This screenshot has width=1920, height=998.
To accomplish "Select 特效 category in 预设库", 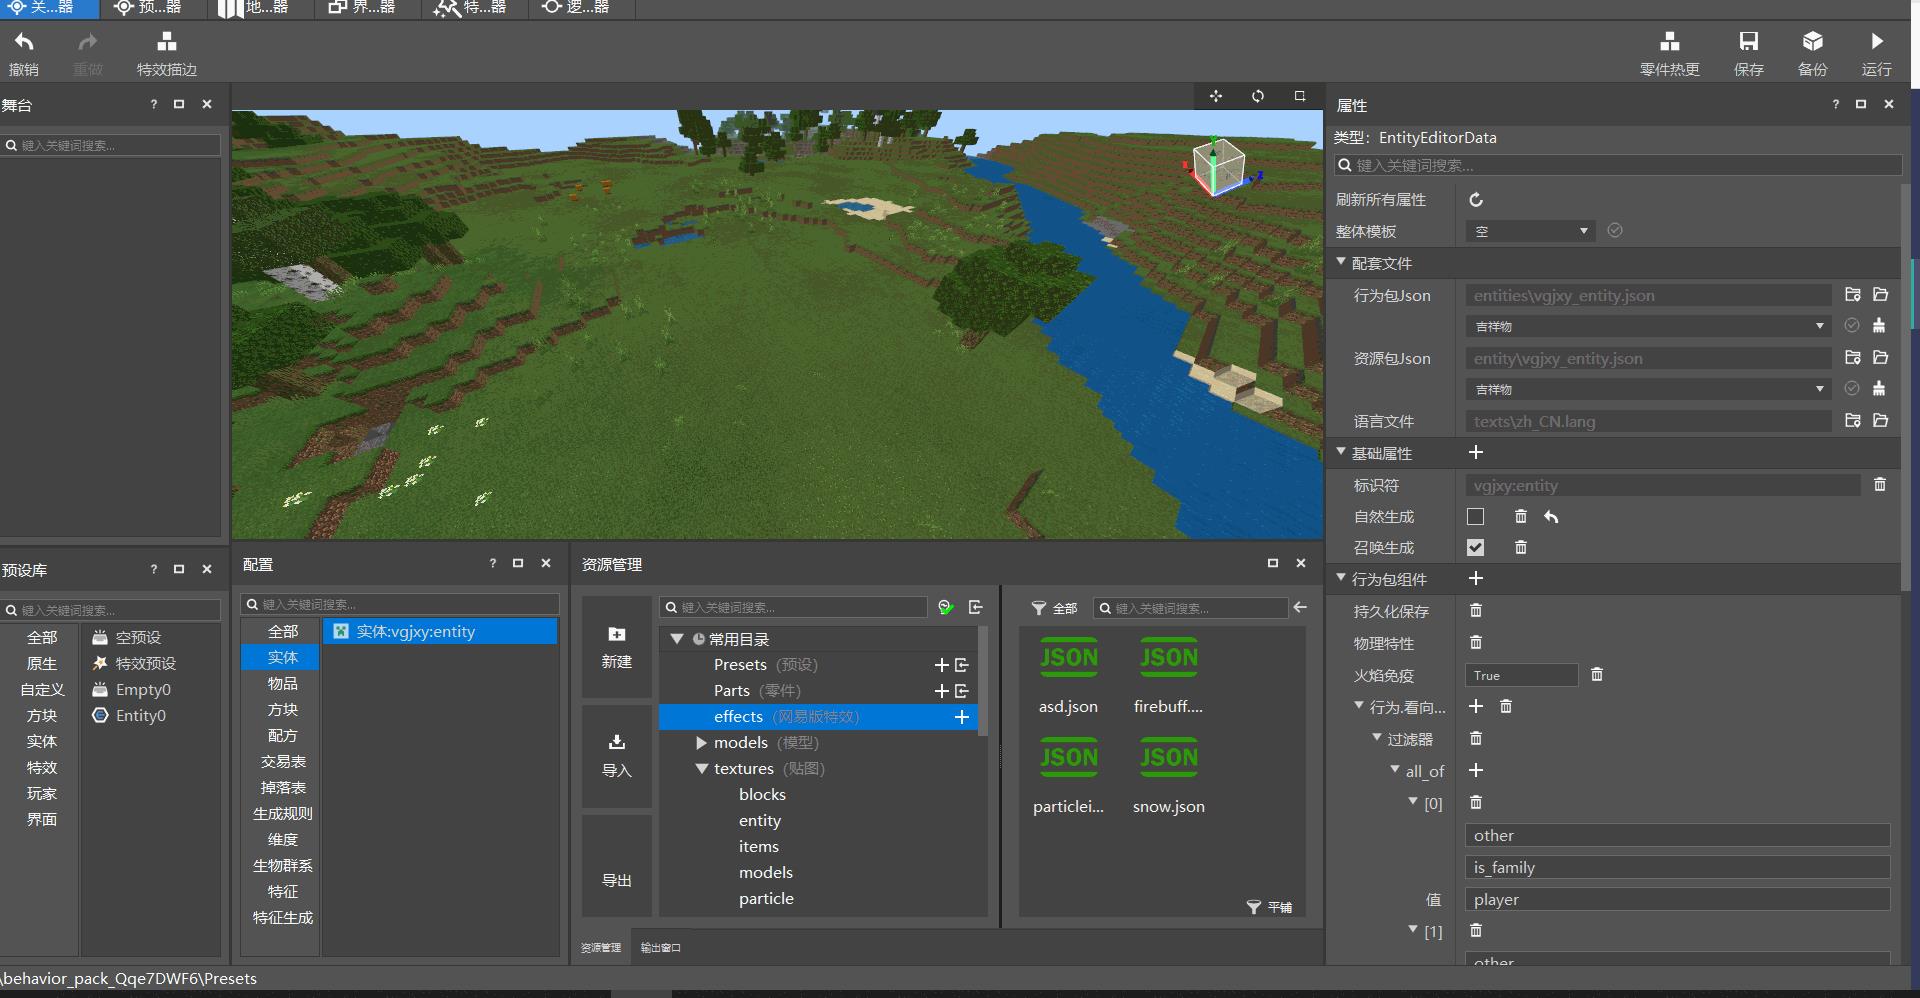I will click(42, 767).
